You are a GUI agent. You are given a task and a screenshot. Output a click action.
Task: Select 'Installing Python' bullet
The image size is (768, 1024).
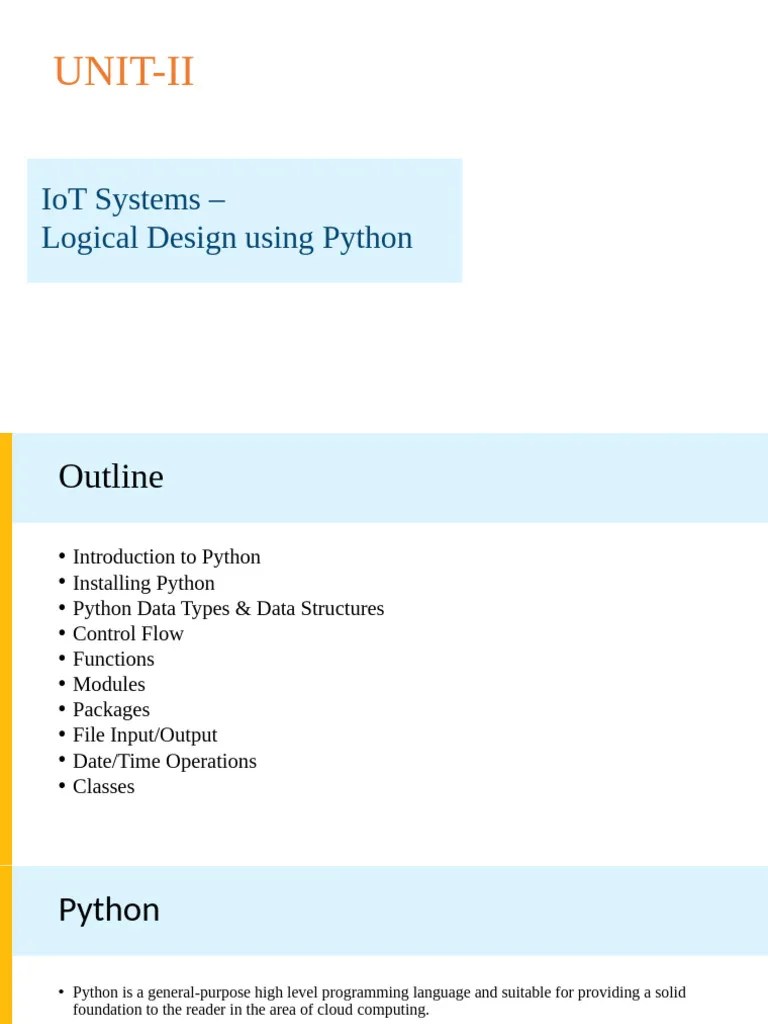[x=144, y=583]
